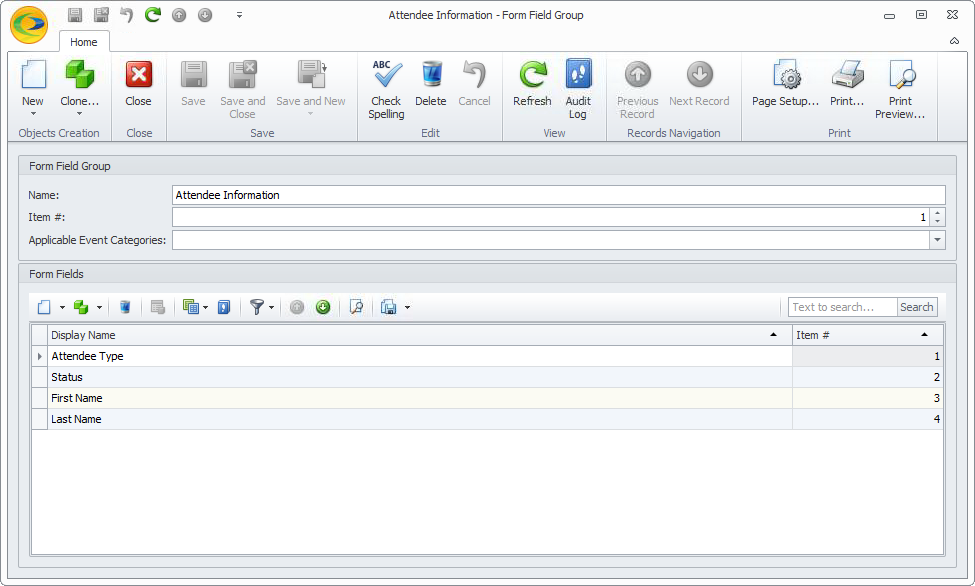Image resolution: width=975 pixels, height=586 pixels.
Task: Click the quick access previous record up arrow
Action: 179,15
